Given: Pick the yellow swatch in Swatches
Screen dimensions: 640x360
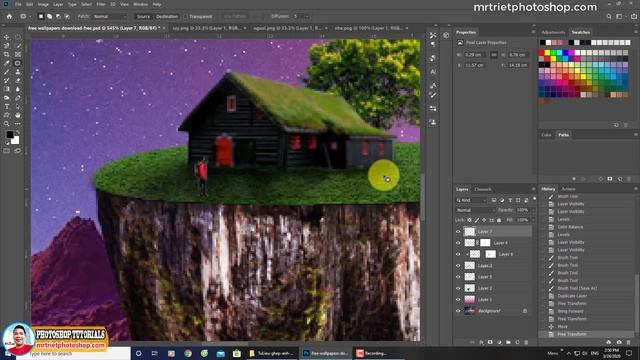Looking at the screenshot, I should [x=547, y=53].
